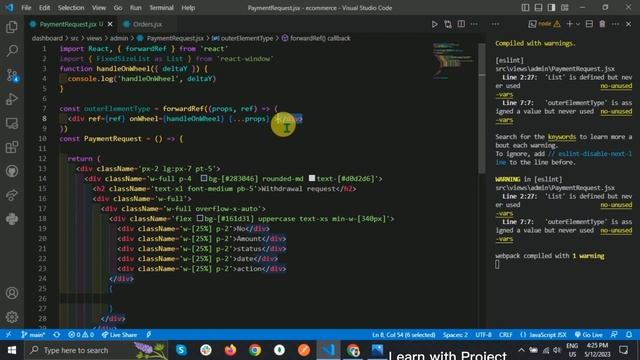This screenshot has width=640, height=360.
Task: Expand the 'src' breadcrumb
Action: (x=74, y=38)
